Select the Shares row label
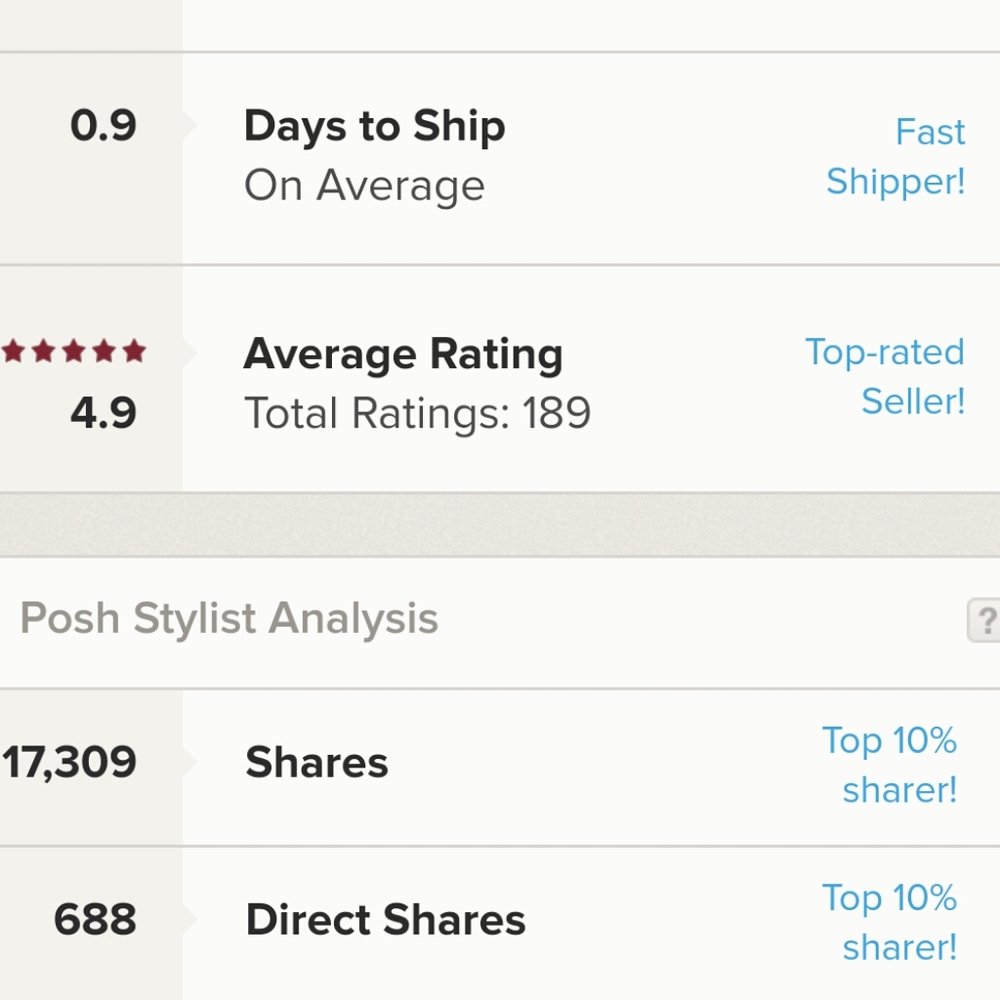 [317, 763]
